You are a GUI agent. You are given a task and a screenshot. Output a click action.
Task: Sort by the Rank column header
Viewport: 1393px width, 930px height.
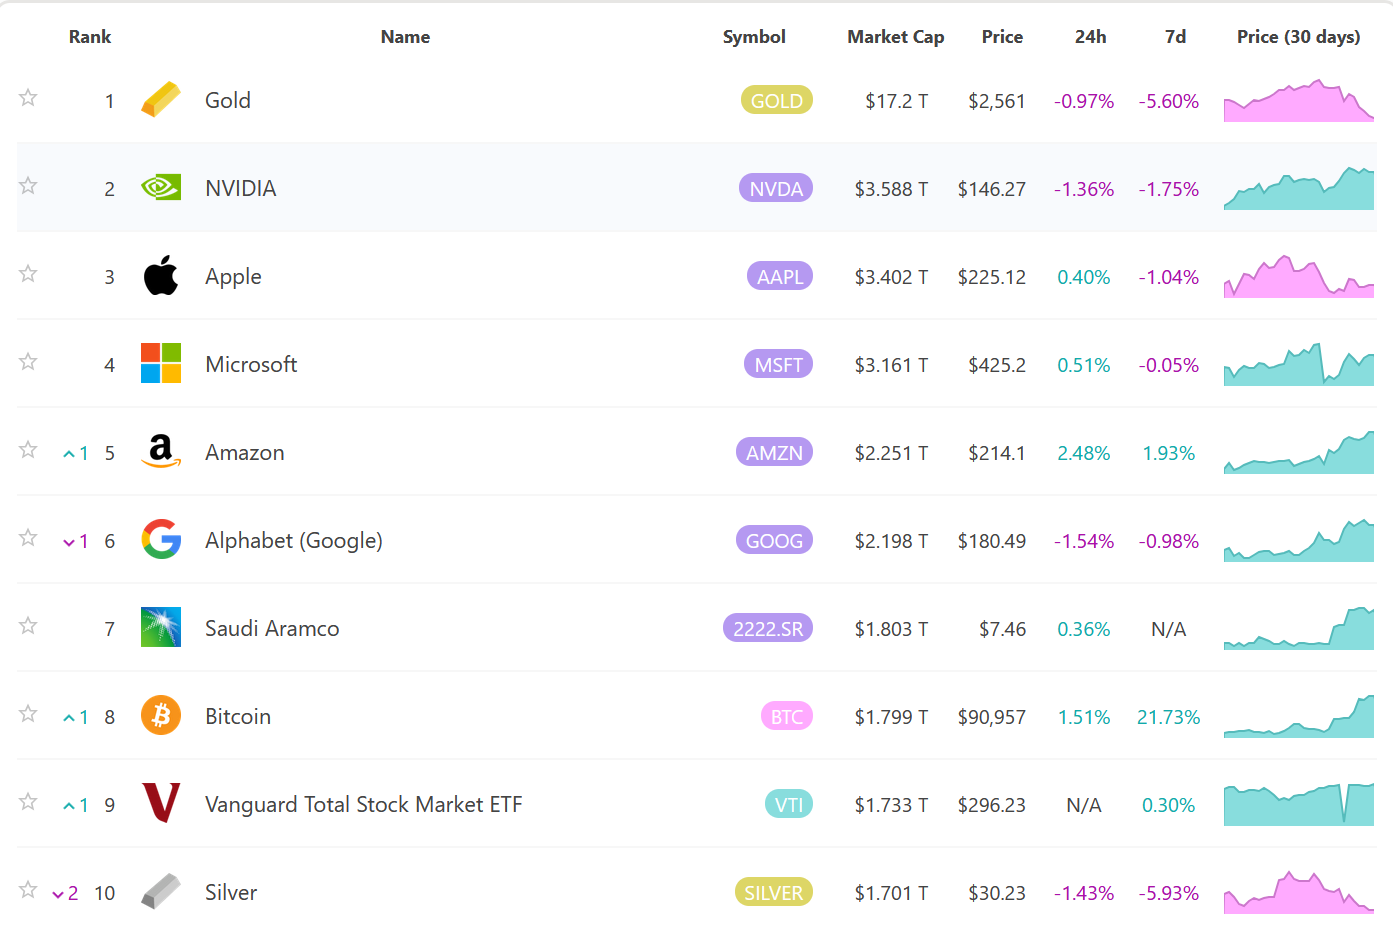point(90,37)
